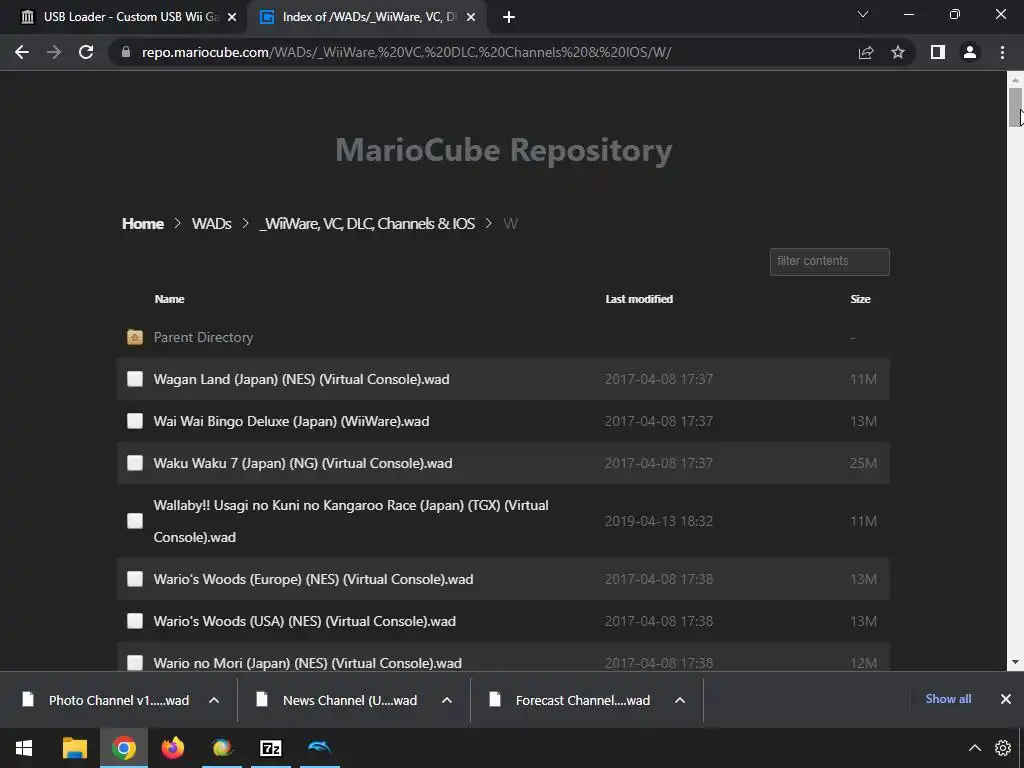Open the settings gear in system tray

coord(1002,748)
